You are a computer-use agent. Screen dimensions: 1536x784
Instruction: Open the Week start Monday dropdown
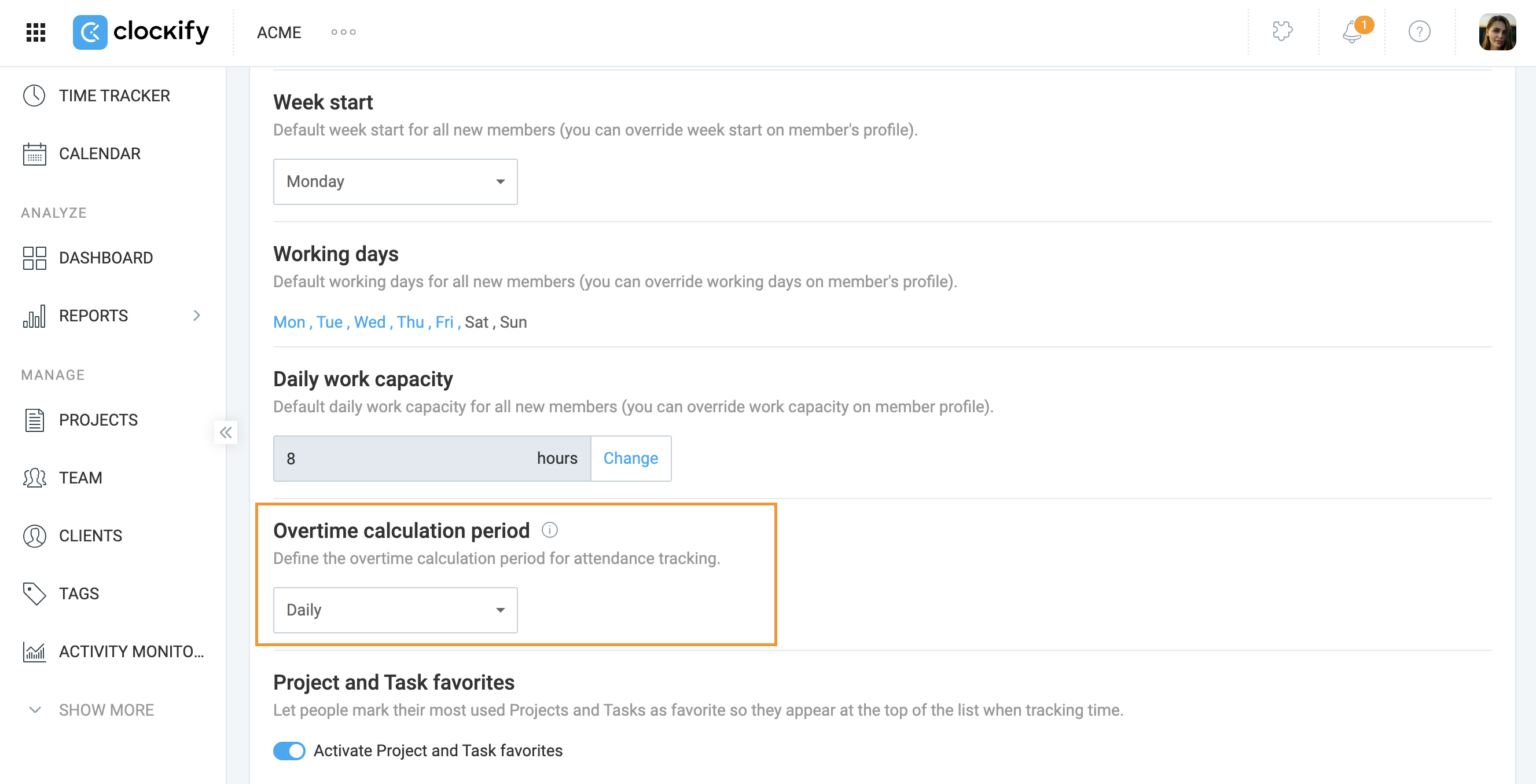(395, 181)
